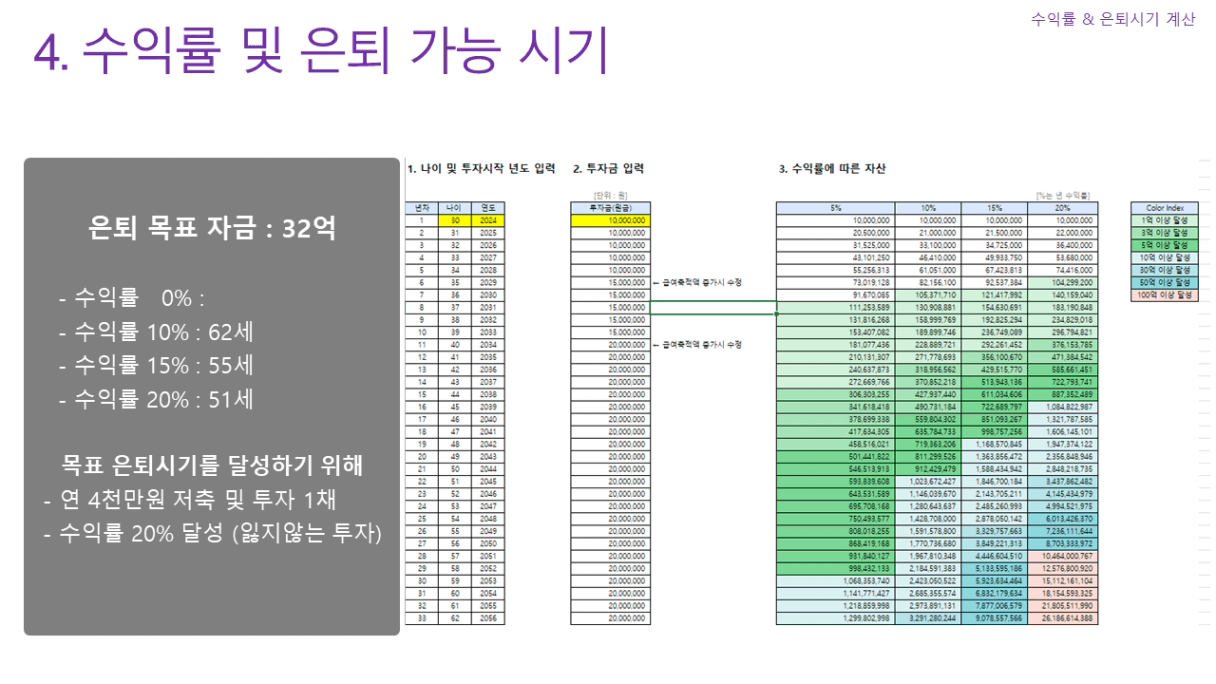Click the '30억 이상 달성' legend swatch
This screenshot has width=1216, height=684.
(x=1164, y=270)
